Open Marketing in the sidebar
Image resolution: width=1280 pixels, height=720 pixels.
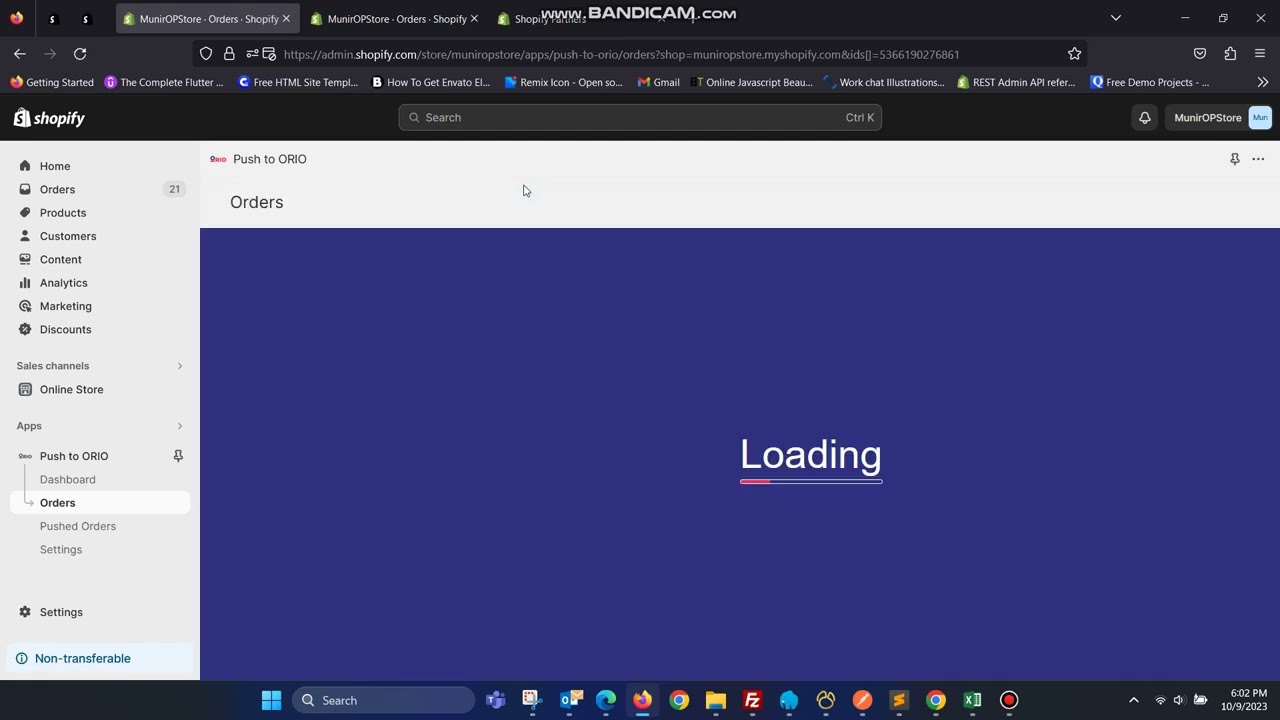coord(66,306)
